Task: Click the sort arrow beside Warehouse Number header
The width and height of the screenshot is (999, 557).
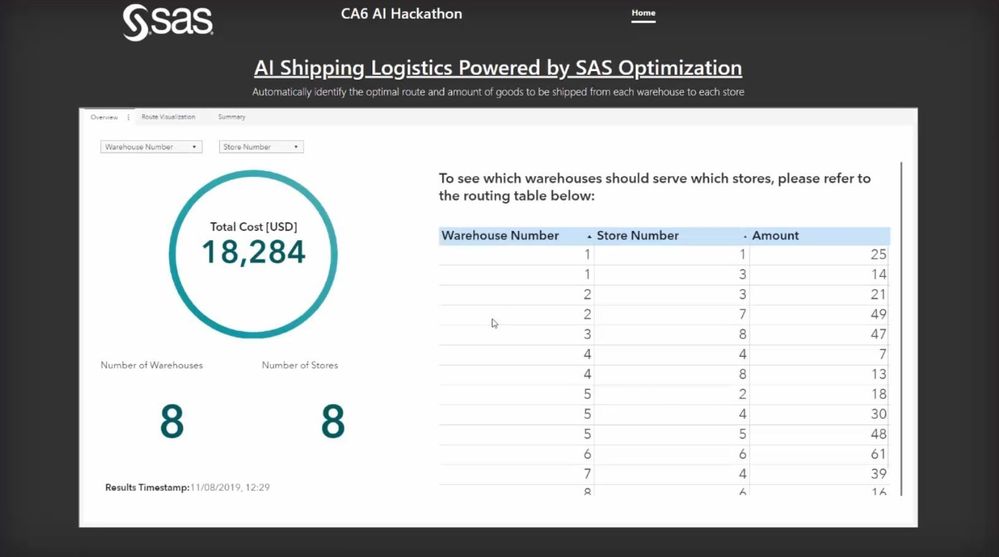Action: (x=589, y=236)
